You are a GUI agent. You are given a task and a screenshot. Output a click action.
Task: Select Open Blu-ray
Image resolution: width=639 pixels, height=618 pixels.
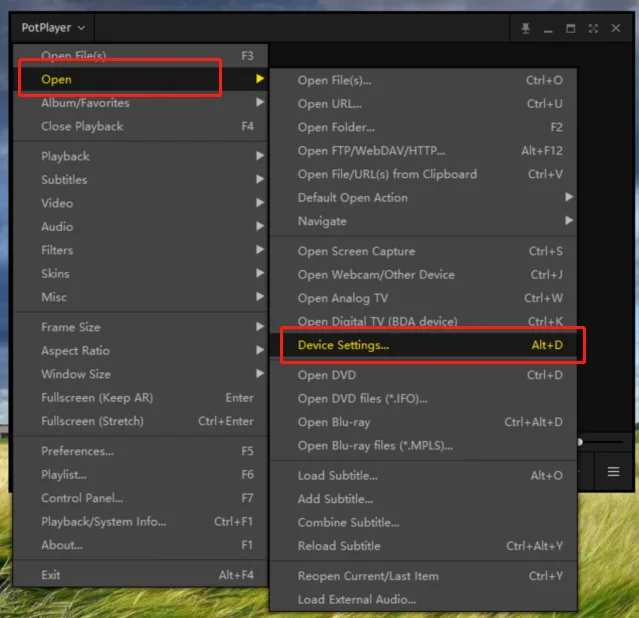[x=423, y=422]
